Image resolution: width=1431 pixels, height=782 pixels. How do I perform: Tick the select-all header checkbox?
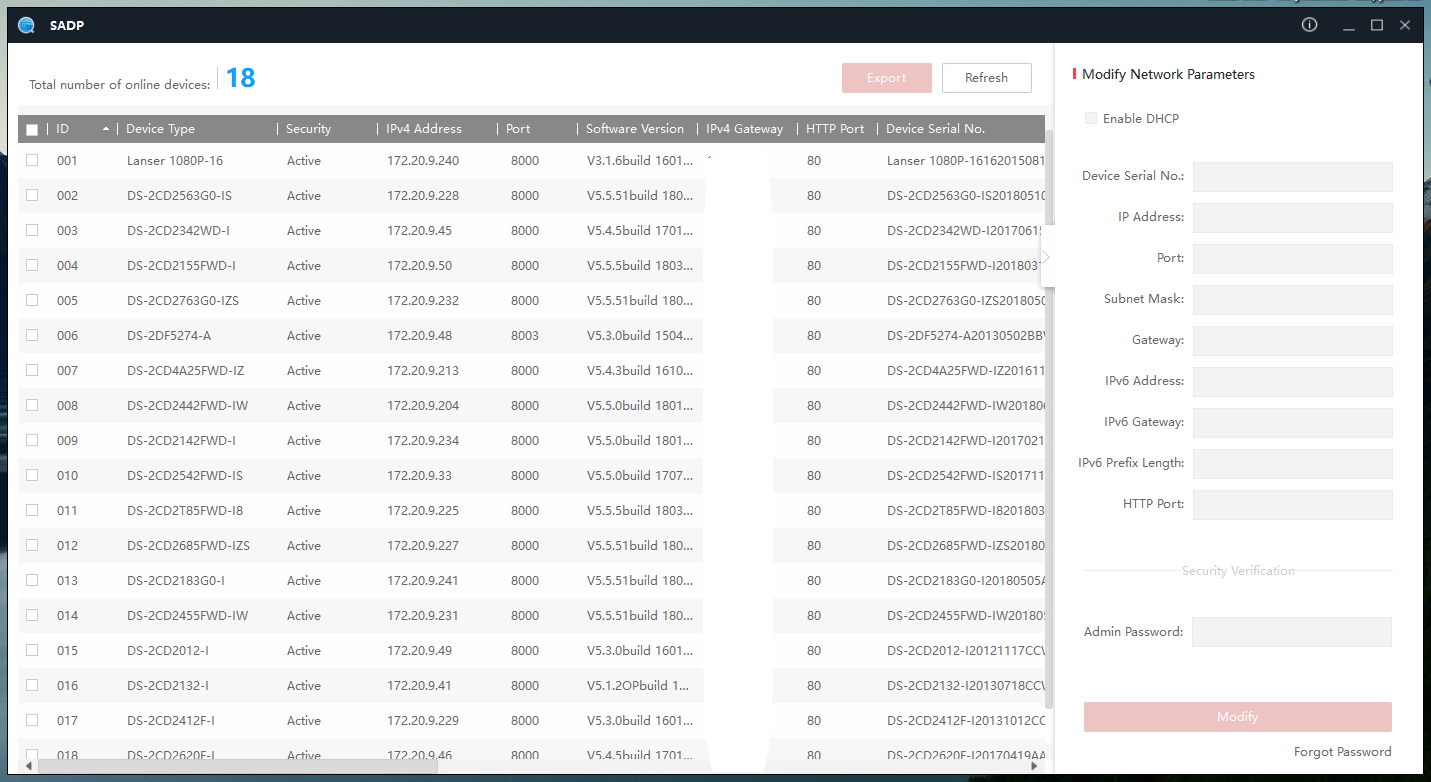(32, 129)
